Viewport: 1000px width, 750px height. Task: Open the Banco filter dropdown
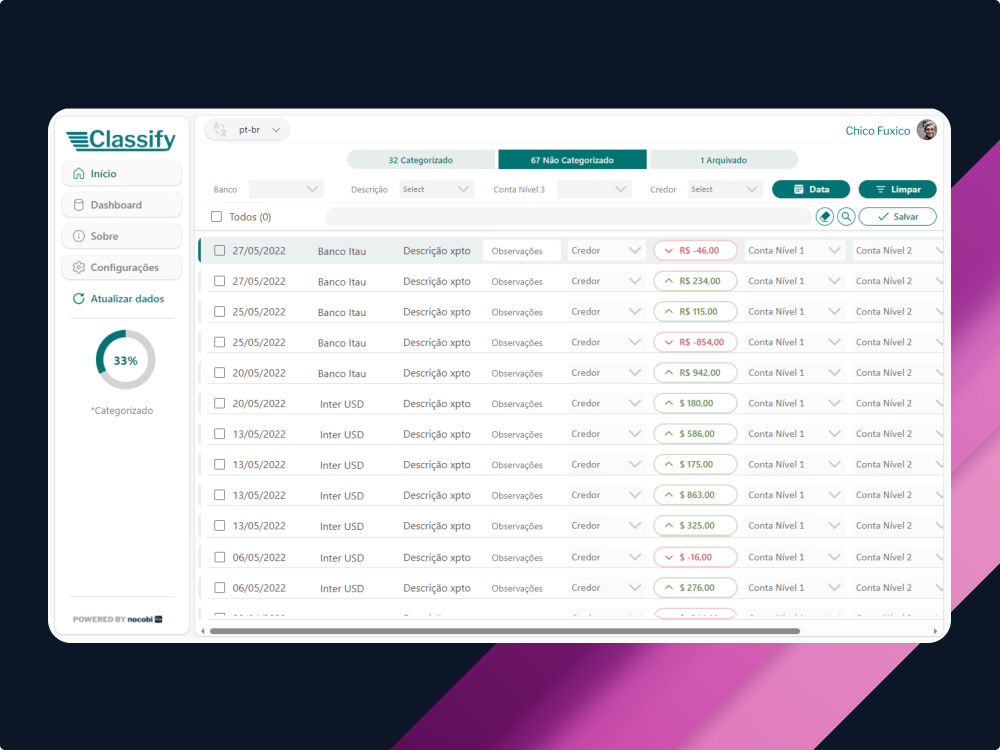coord(286,189)
